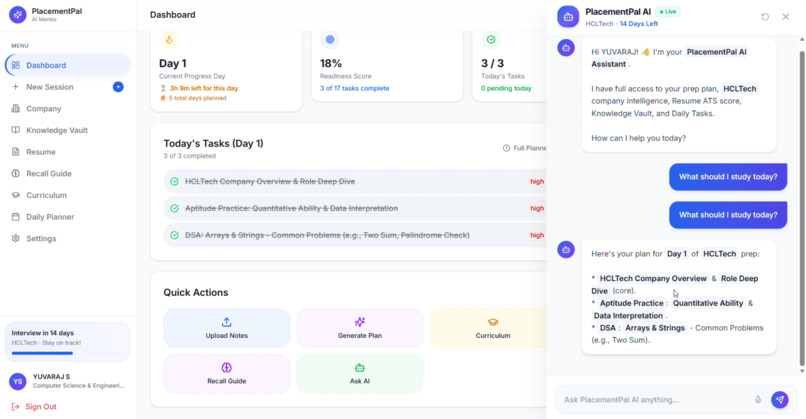This screenshot has height=419, width=806.
Task: Click the 3 of 17 tasks complete link
Action: [x=355, y=88]
